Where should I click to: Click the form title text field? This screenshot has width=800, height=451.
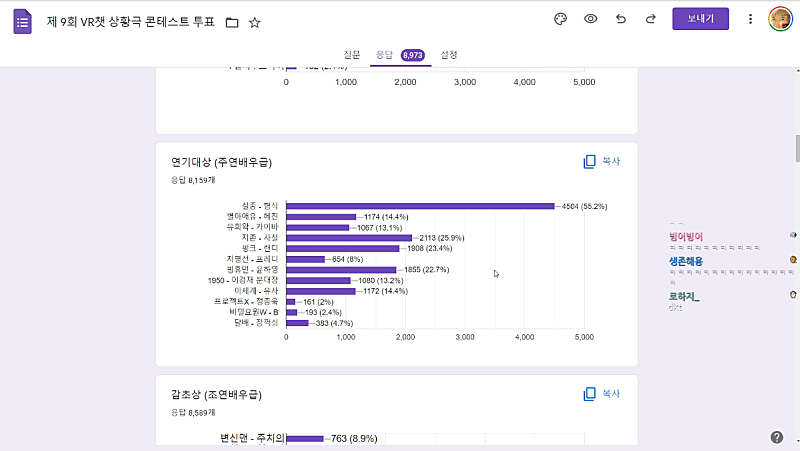pyautogui.click(x=132, y=22)
